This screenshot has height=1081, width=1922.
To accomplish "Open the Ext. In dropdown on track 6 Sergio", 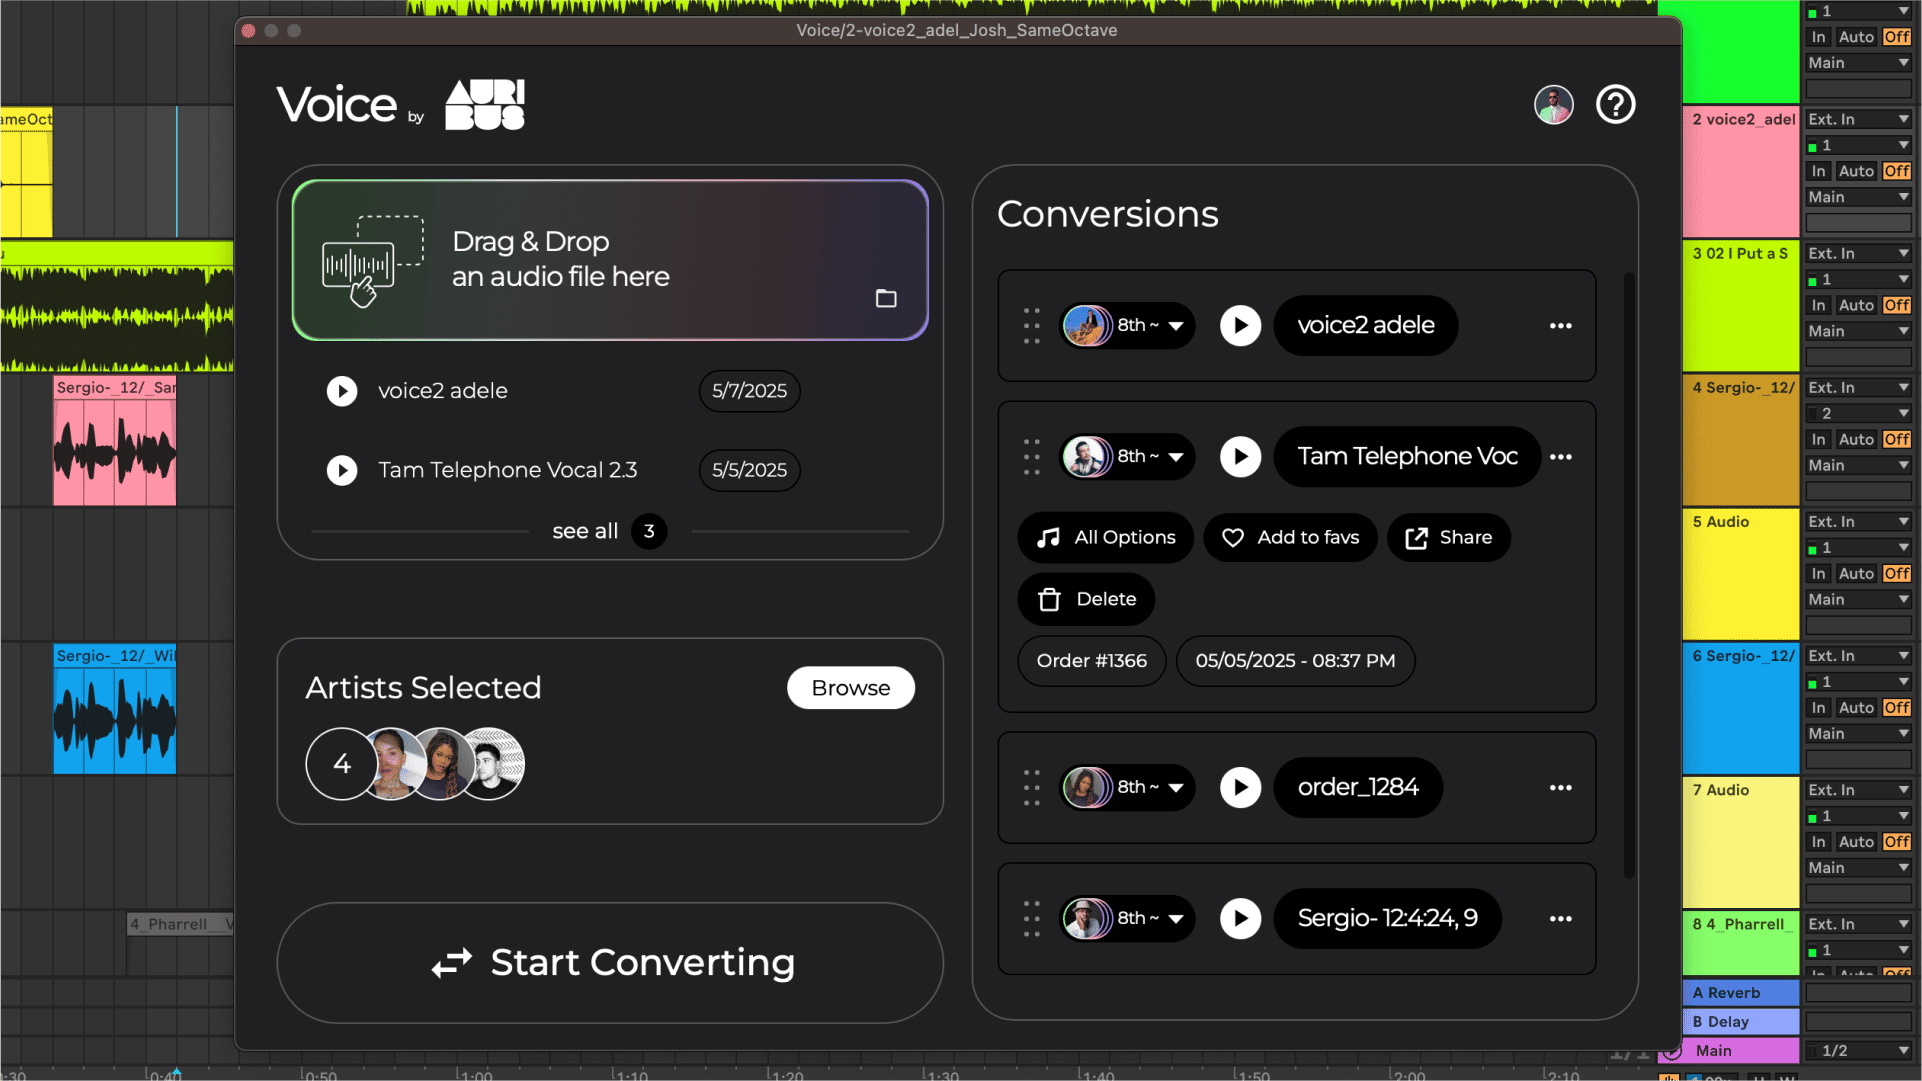I will click(x=1856, y=655).
